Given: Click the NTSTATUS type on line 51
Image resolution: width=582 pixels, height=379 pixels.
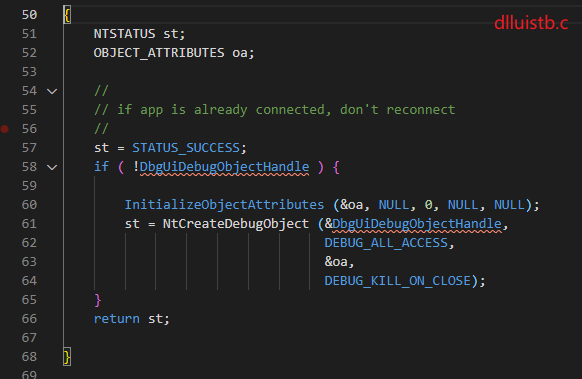Looking at the screenshot, I should (124, 34).
